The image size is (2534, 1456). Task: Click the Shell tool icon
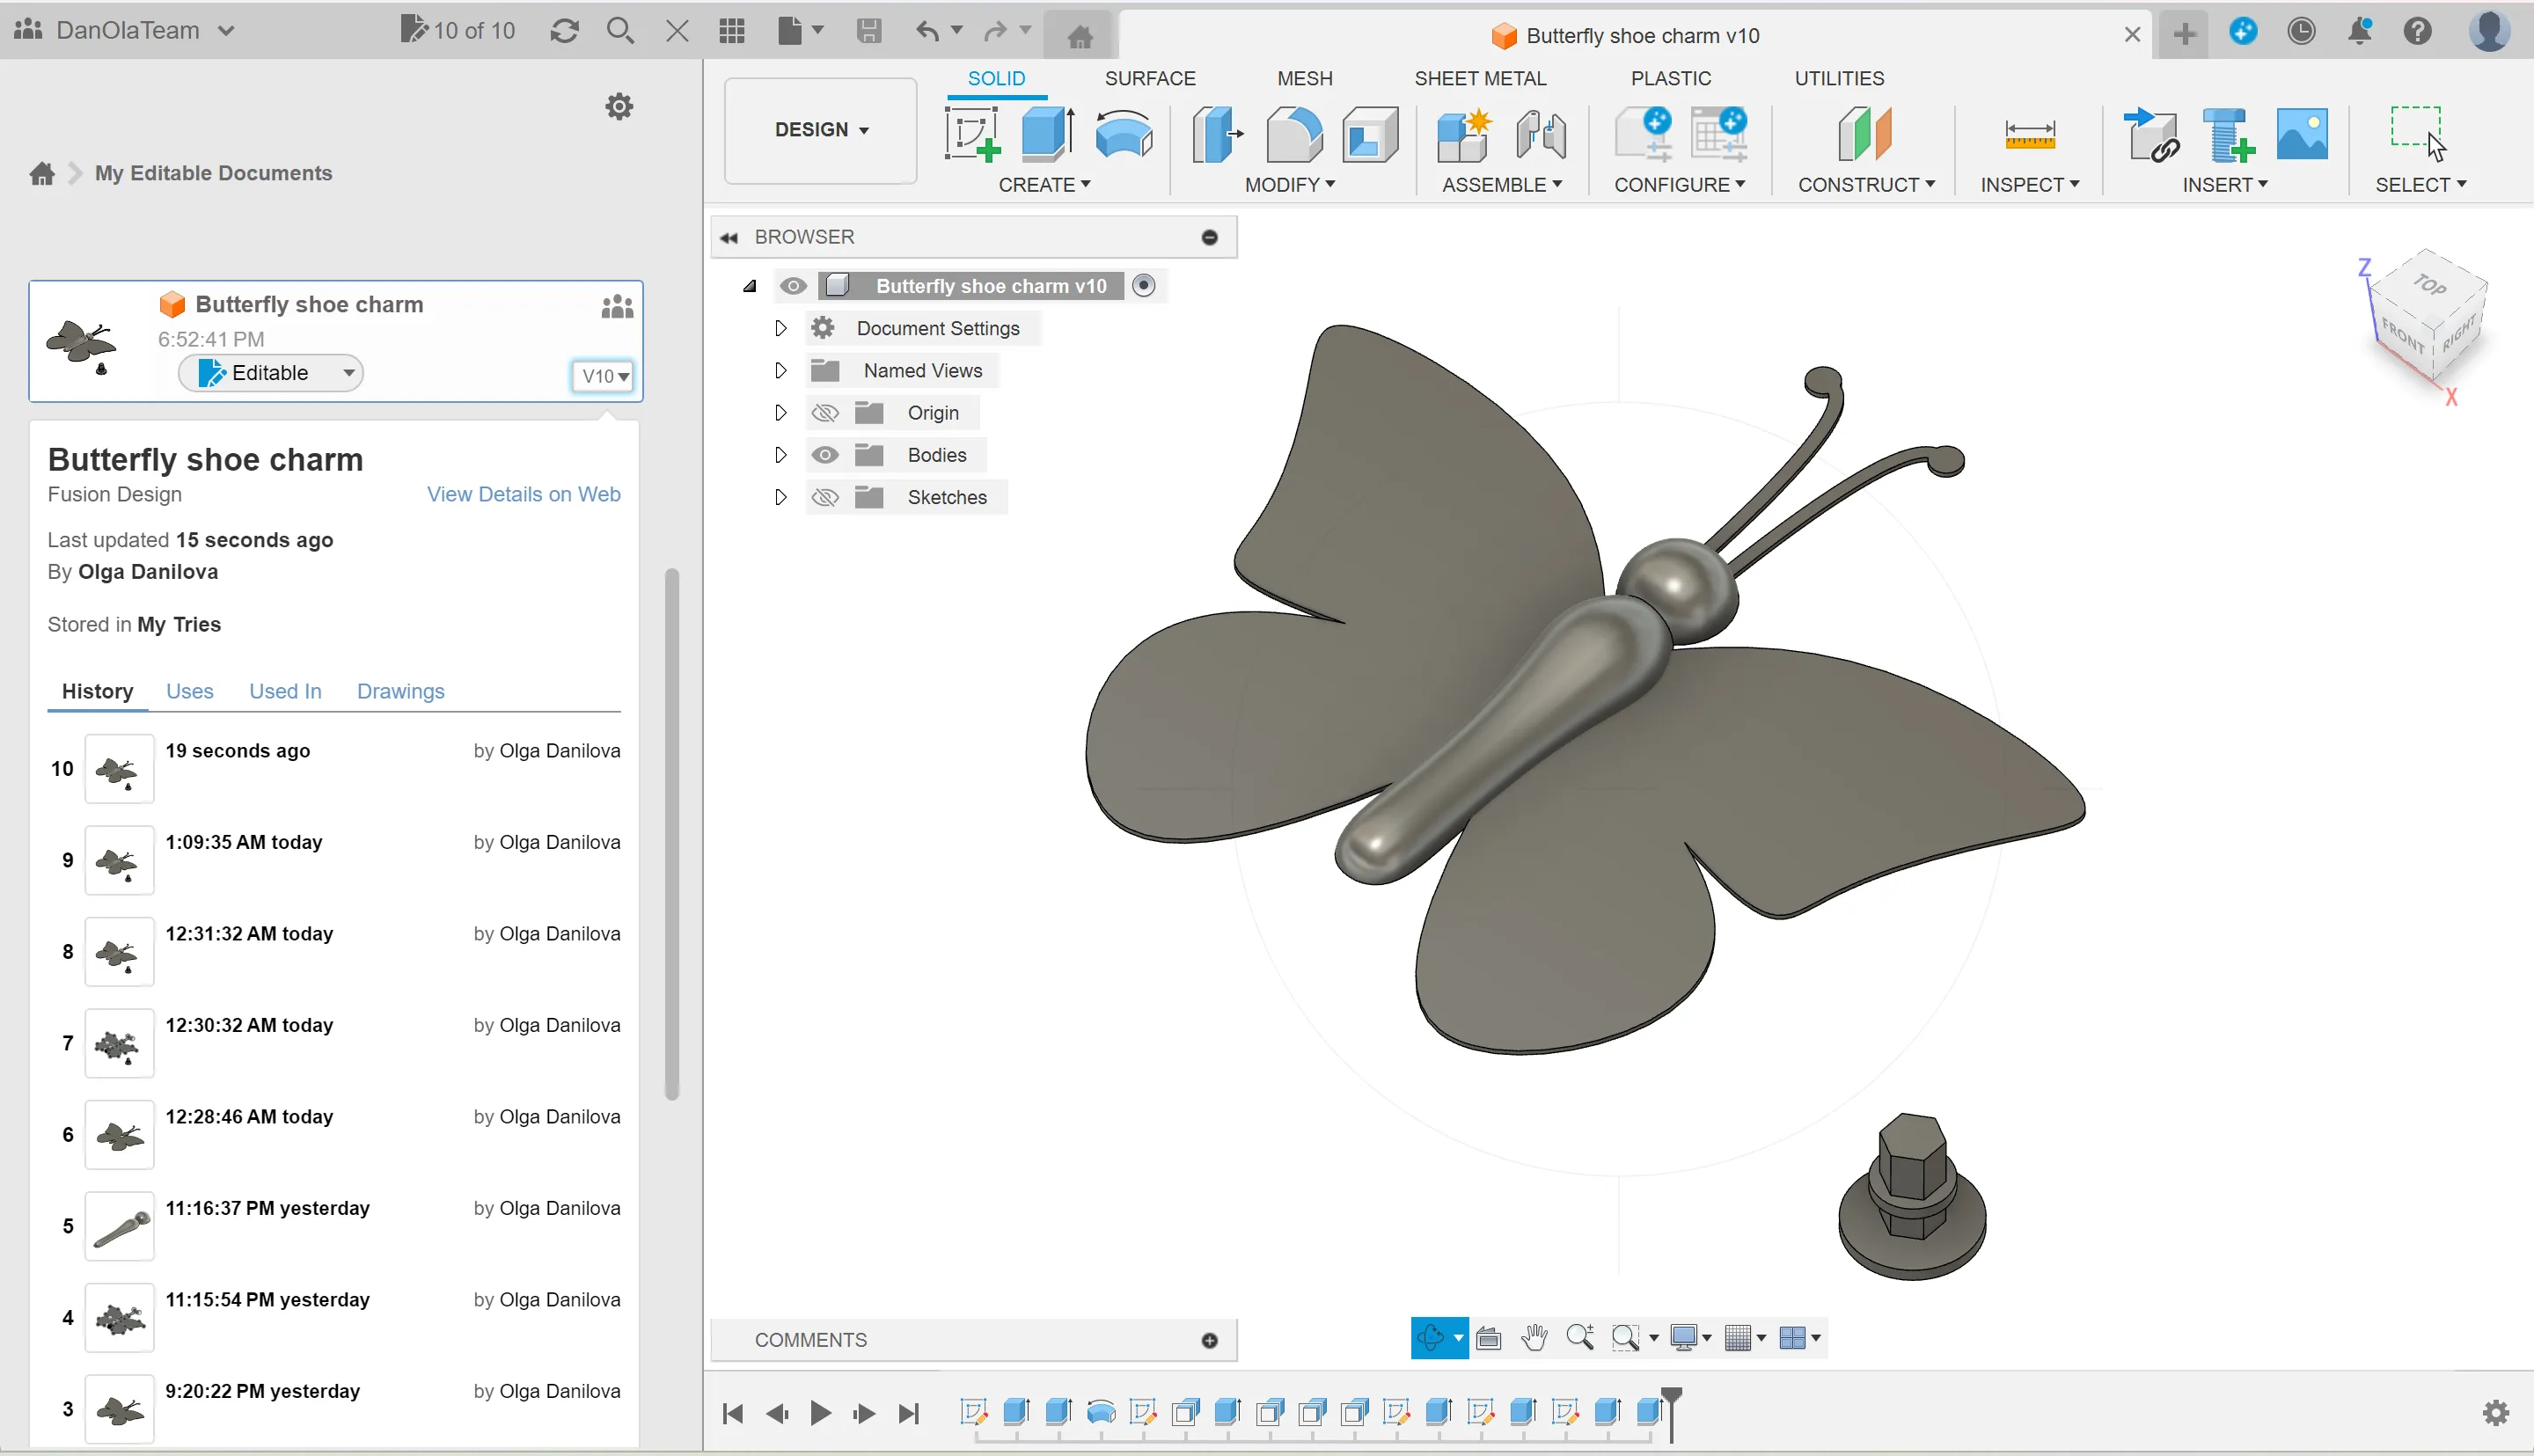point(1370,134)
